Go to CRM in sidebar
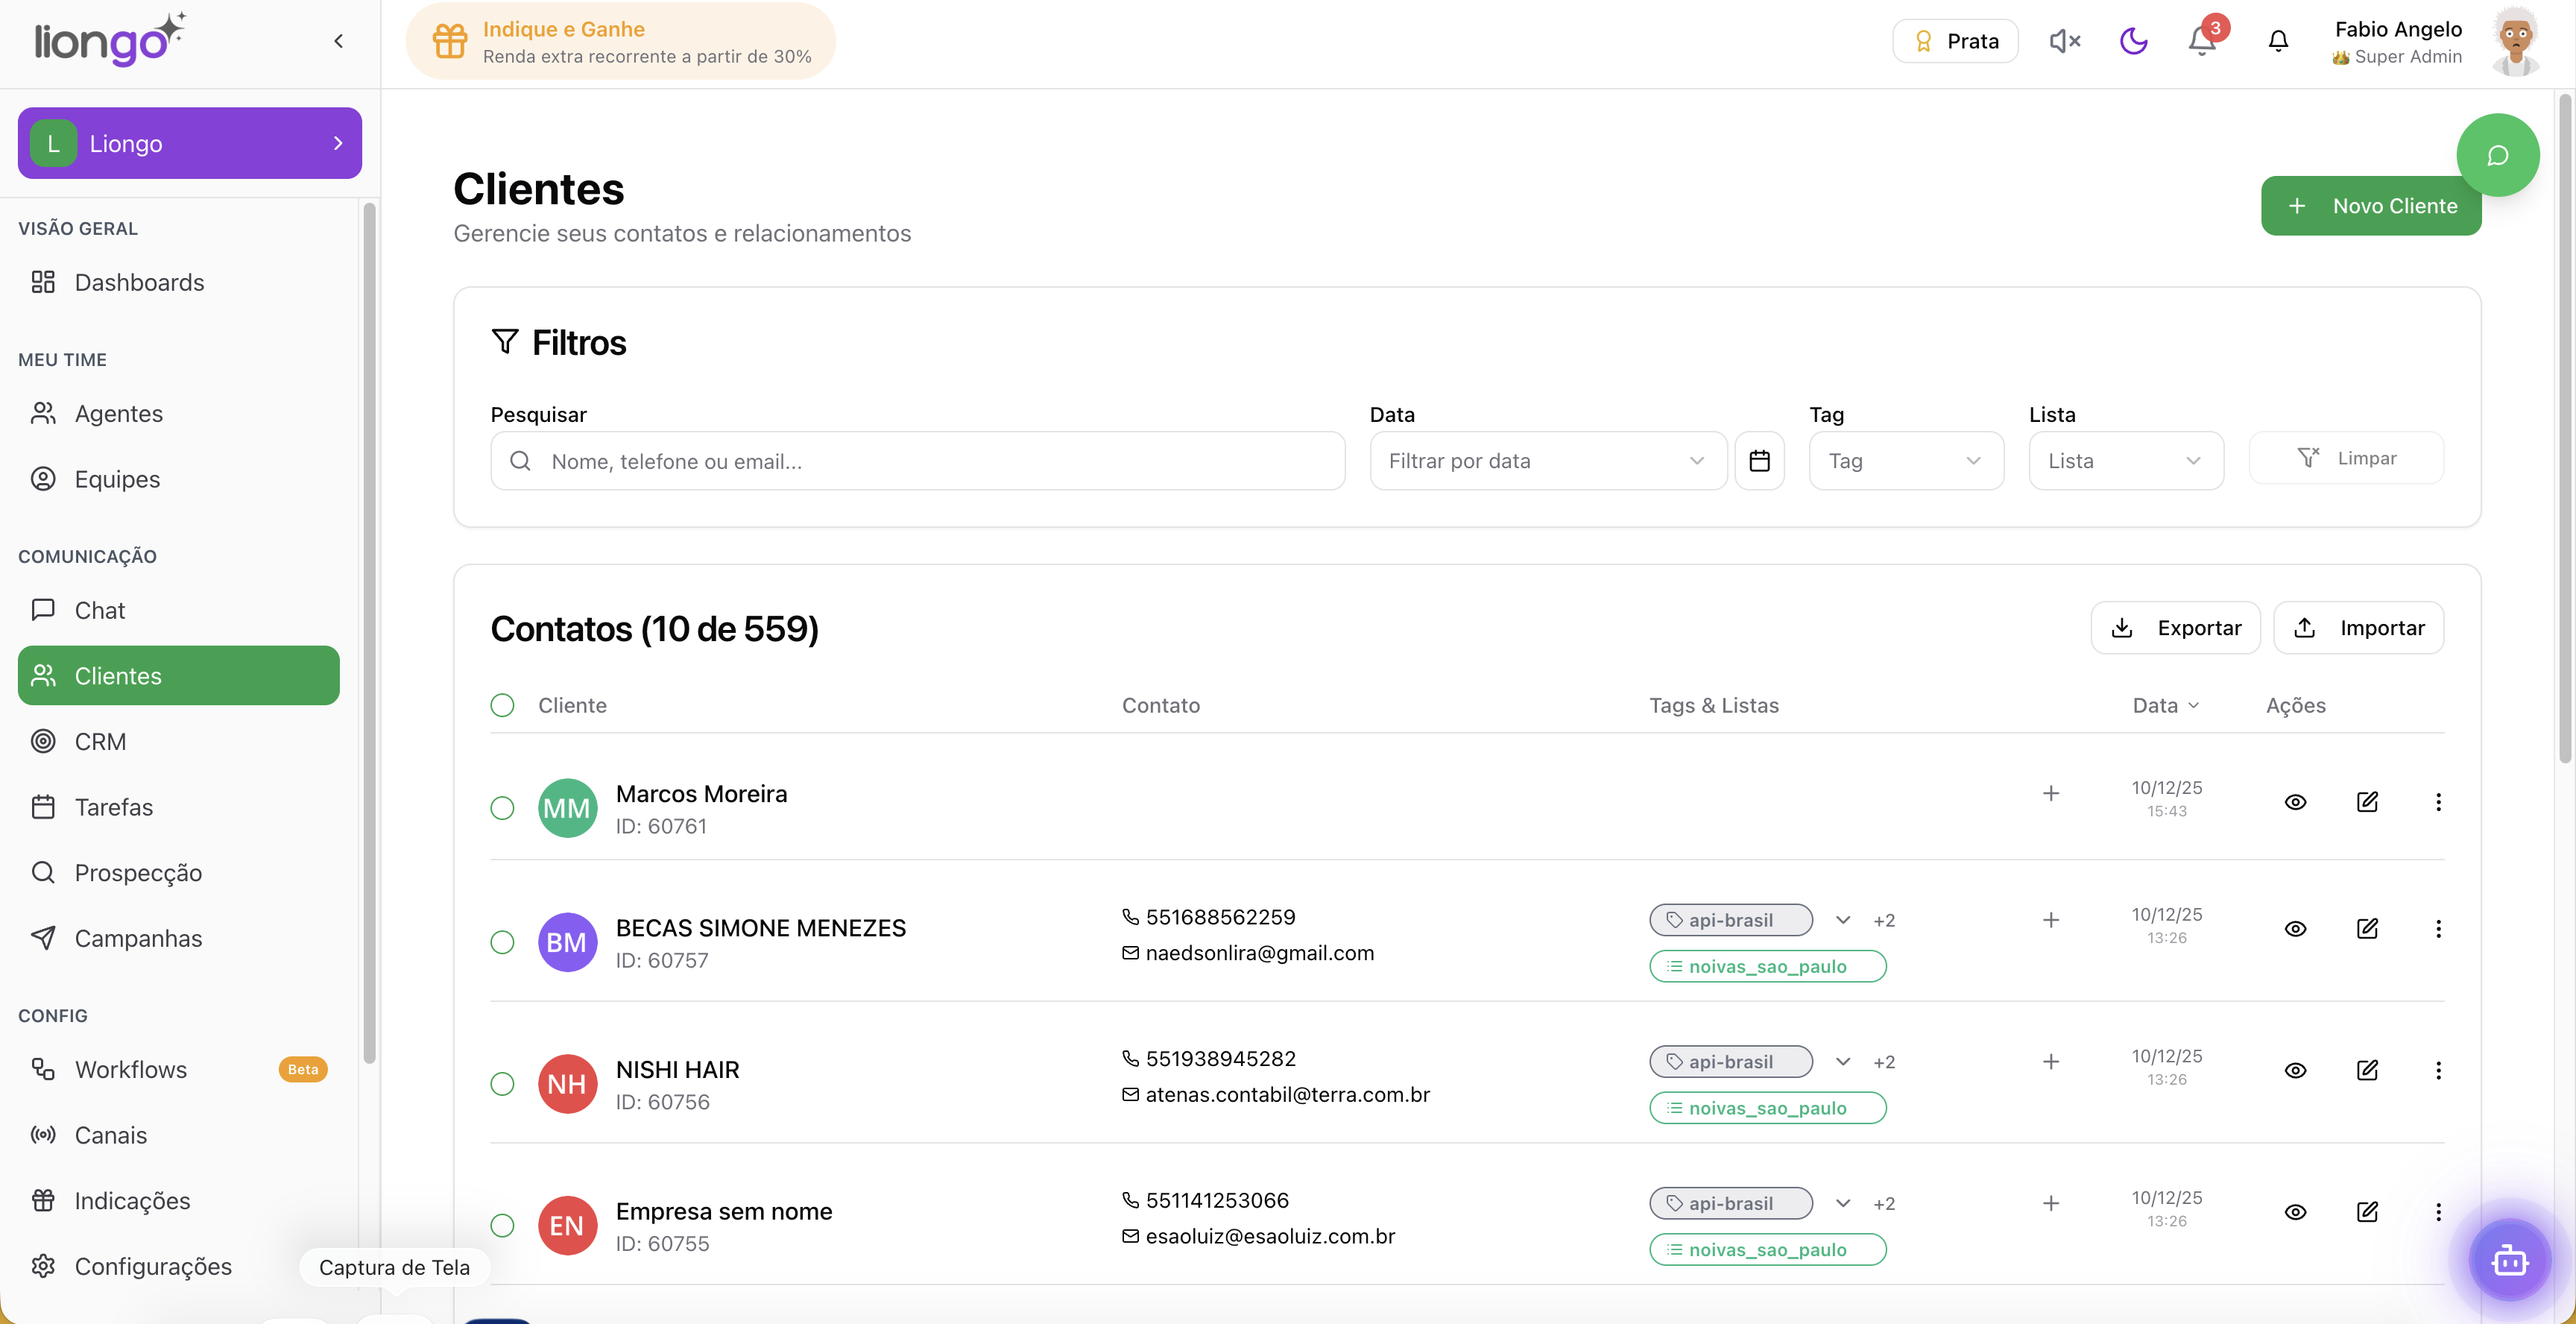Screen dimensions: 2576x1324 (100, 741)
